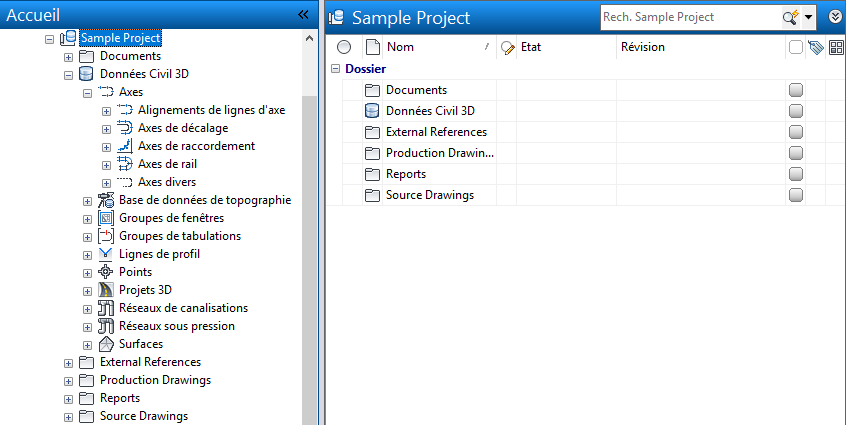Sort by the Nom column header
This screenshot has height=425, width=846.
[430, 47]
